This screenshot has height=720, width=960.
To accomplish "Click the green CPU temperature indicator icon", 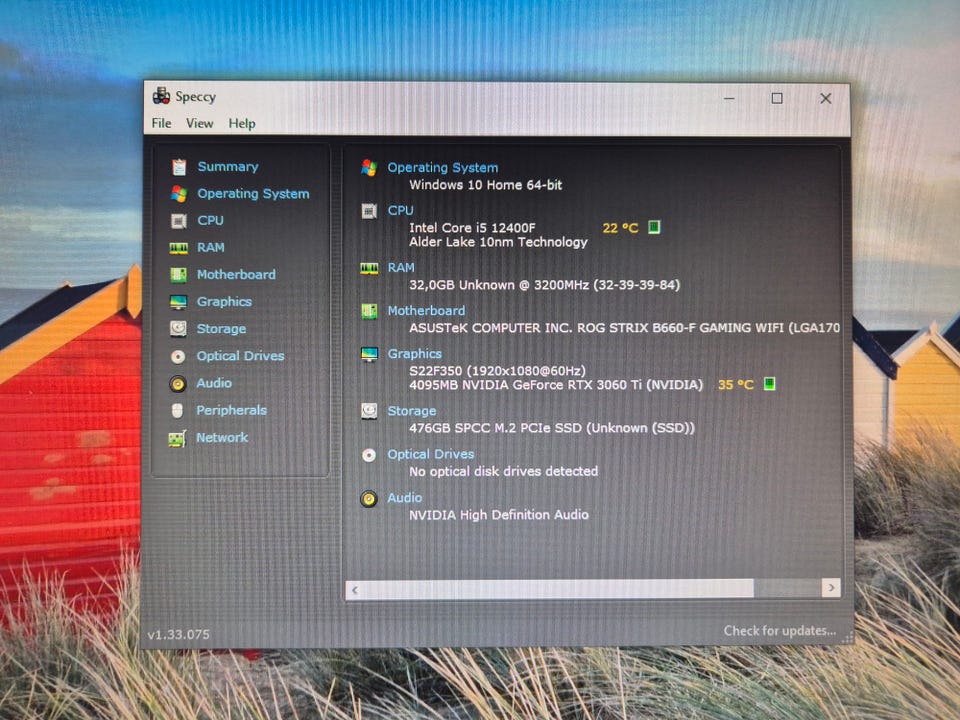I will pos(654,227).
